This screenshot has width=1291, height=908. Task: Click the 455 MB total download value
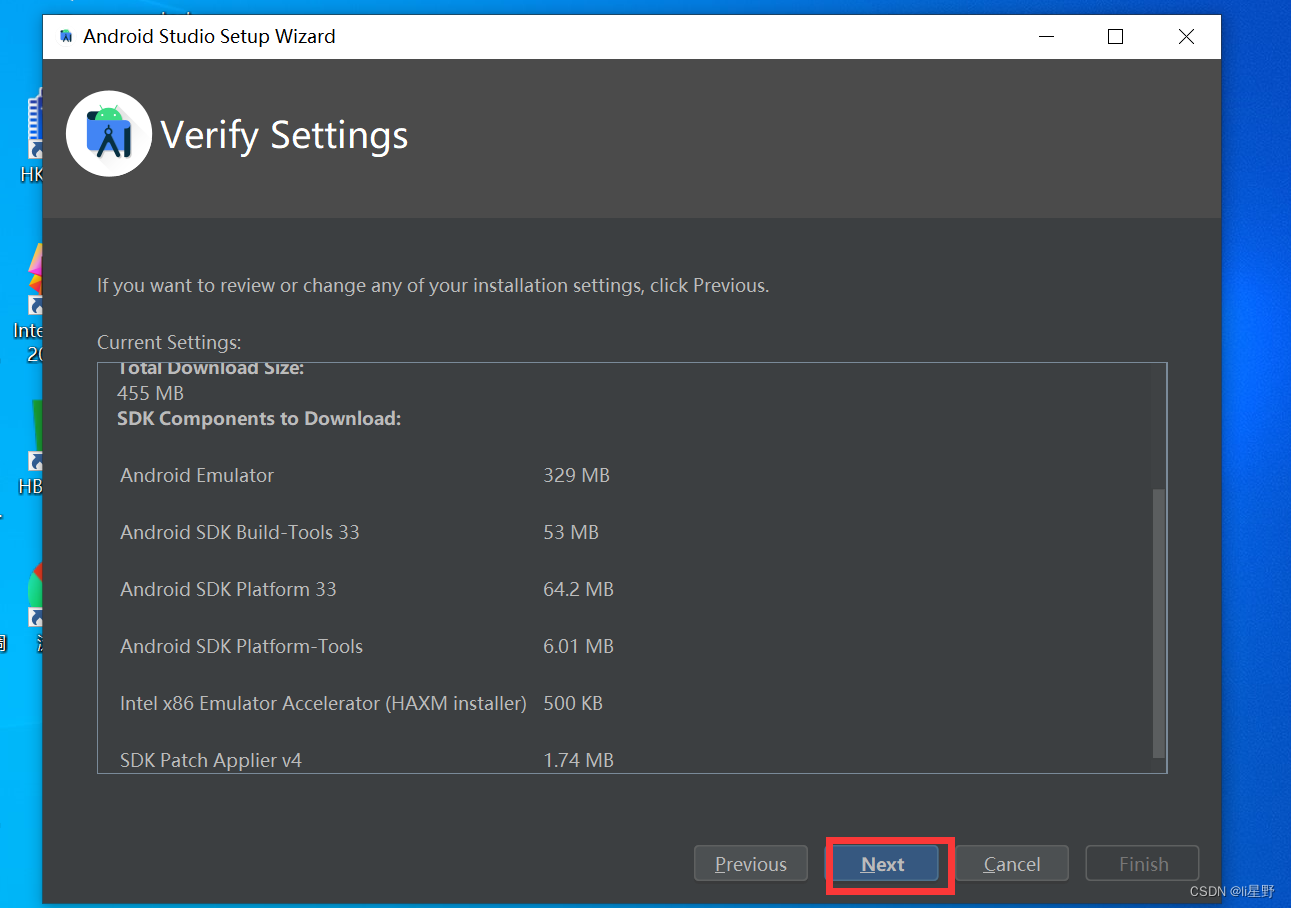150,394
